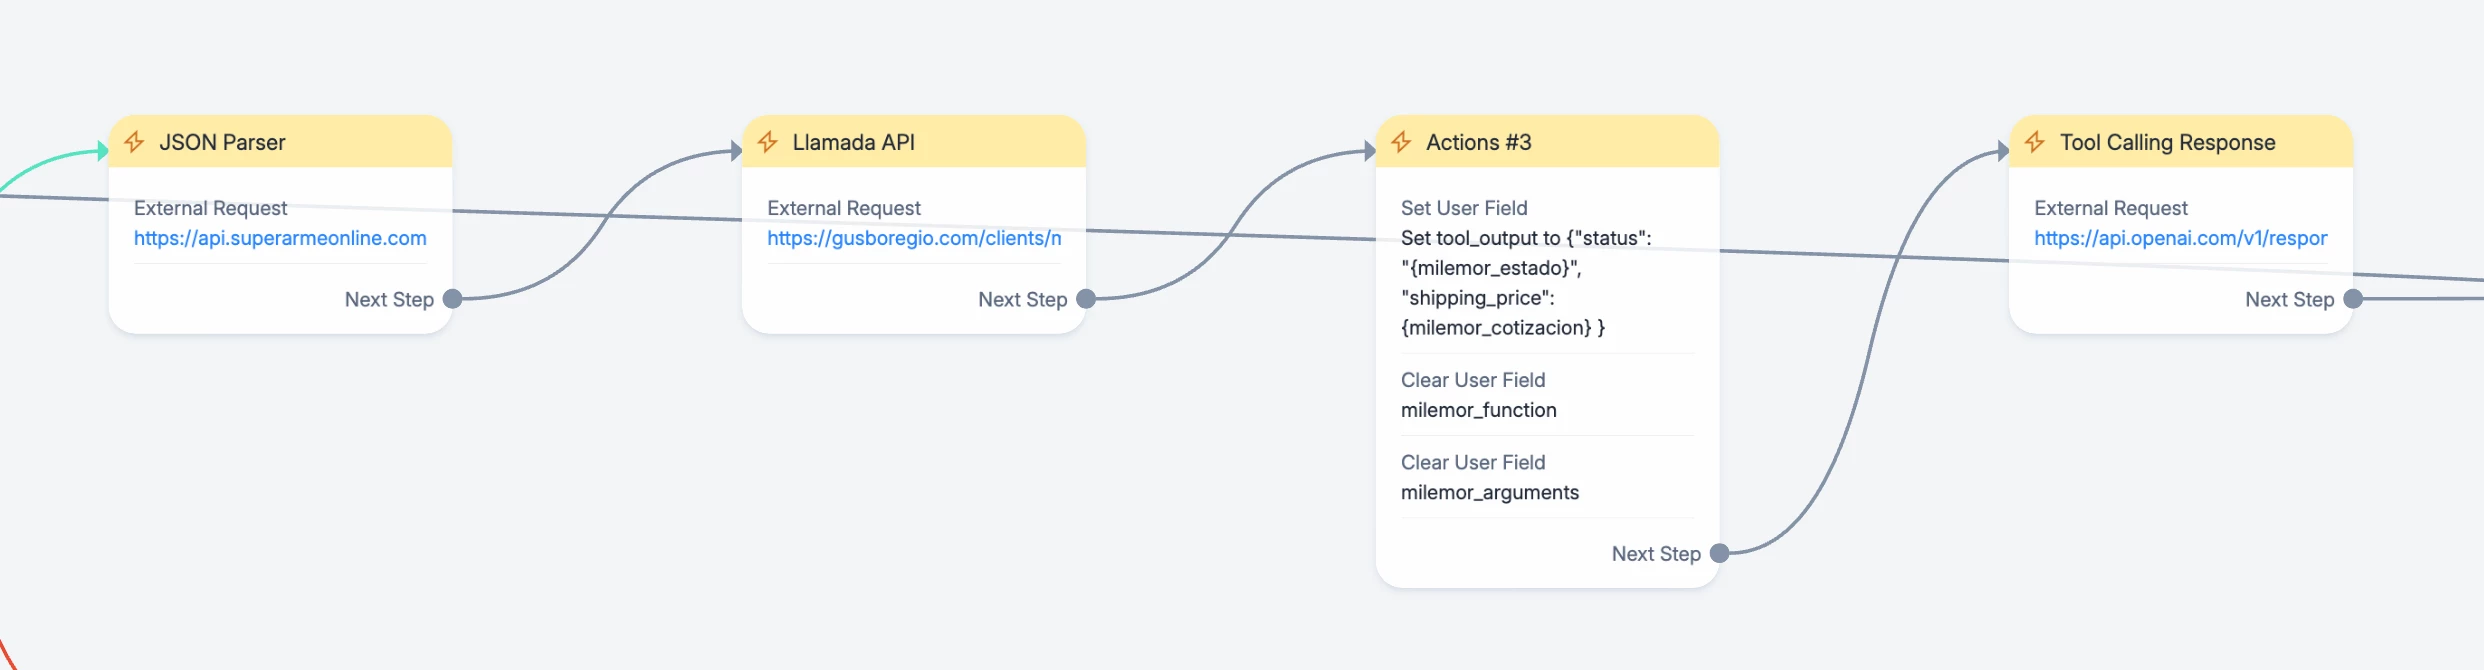
Task: Click the Llamada API lightning bolt icon
Action: [768, 142]
